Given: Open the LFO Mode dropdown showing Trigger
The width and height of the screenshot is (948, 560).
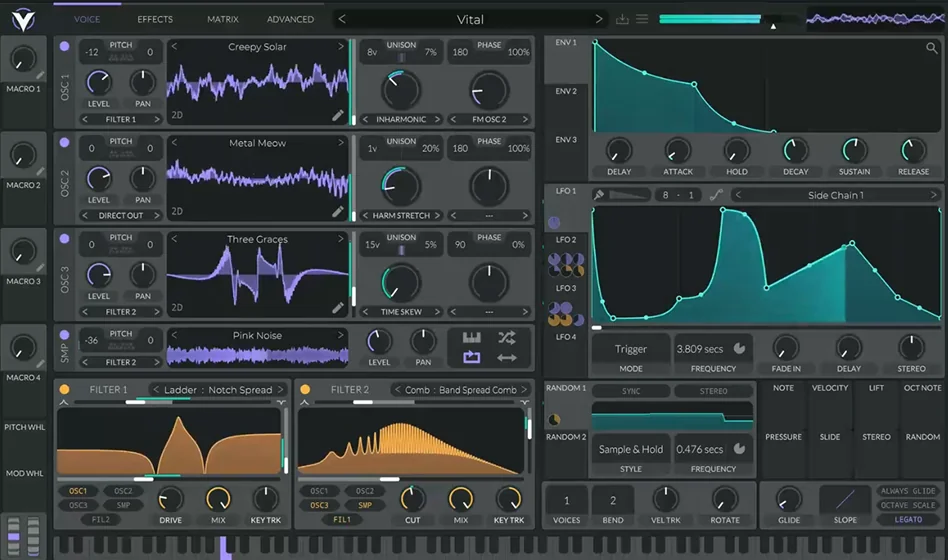Looking at the screenshot, I should coord(630,349).
